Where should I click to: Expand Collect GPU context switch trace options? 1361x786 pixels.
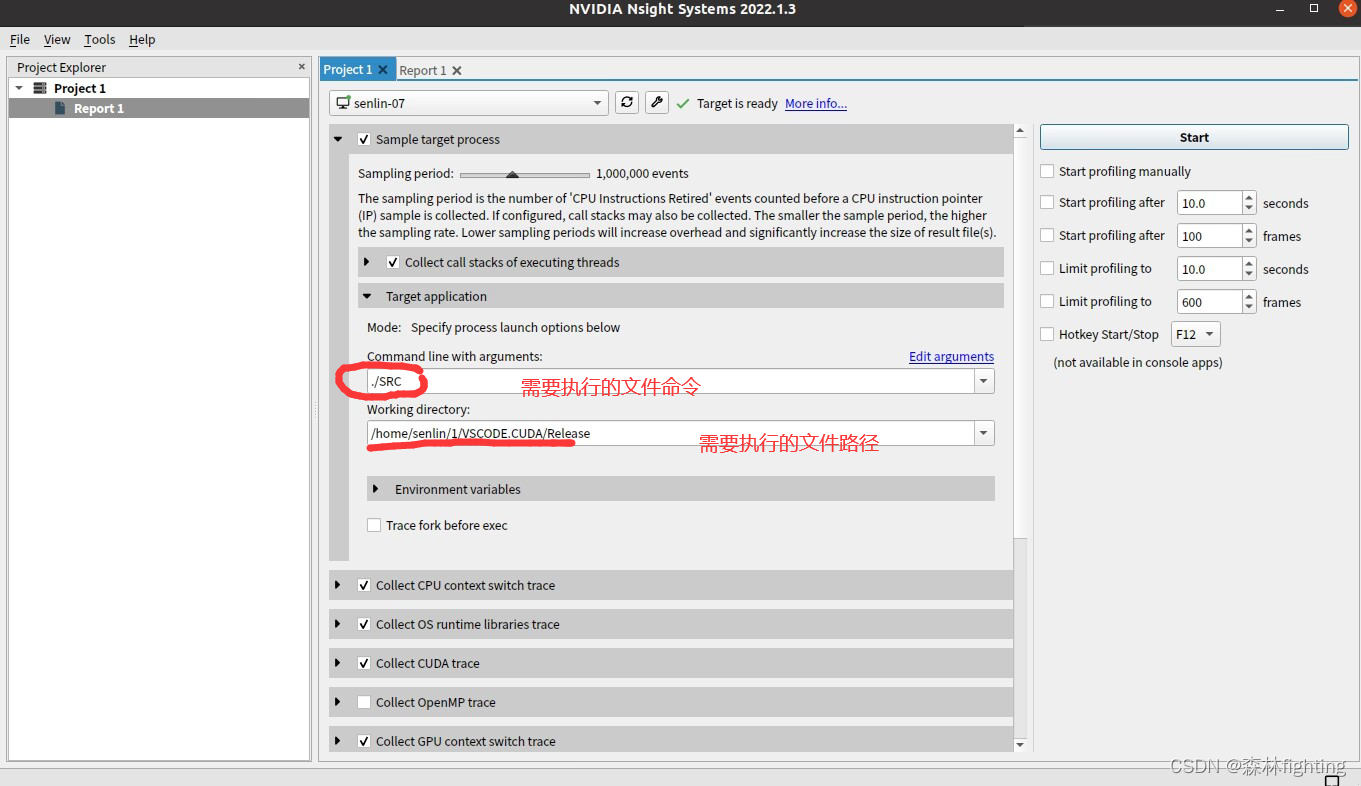click(x=338, y=741)
